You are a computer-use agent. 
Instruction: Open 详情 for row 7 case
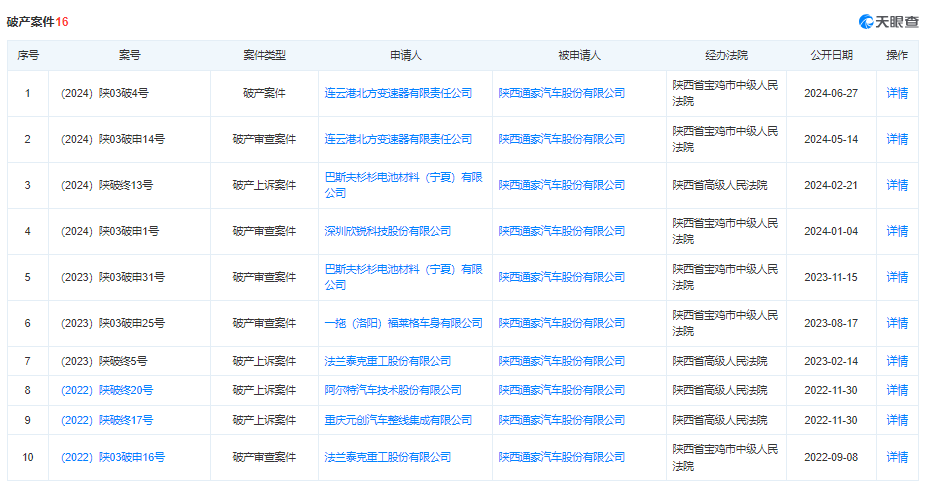click(897, 361)
